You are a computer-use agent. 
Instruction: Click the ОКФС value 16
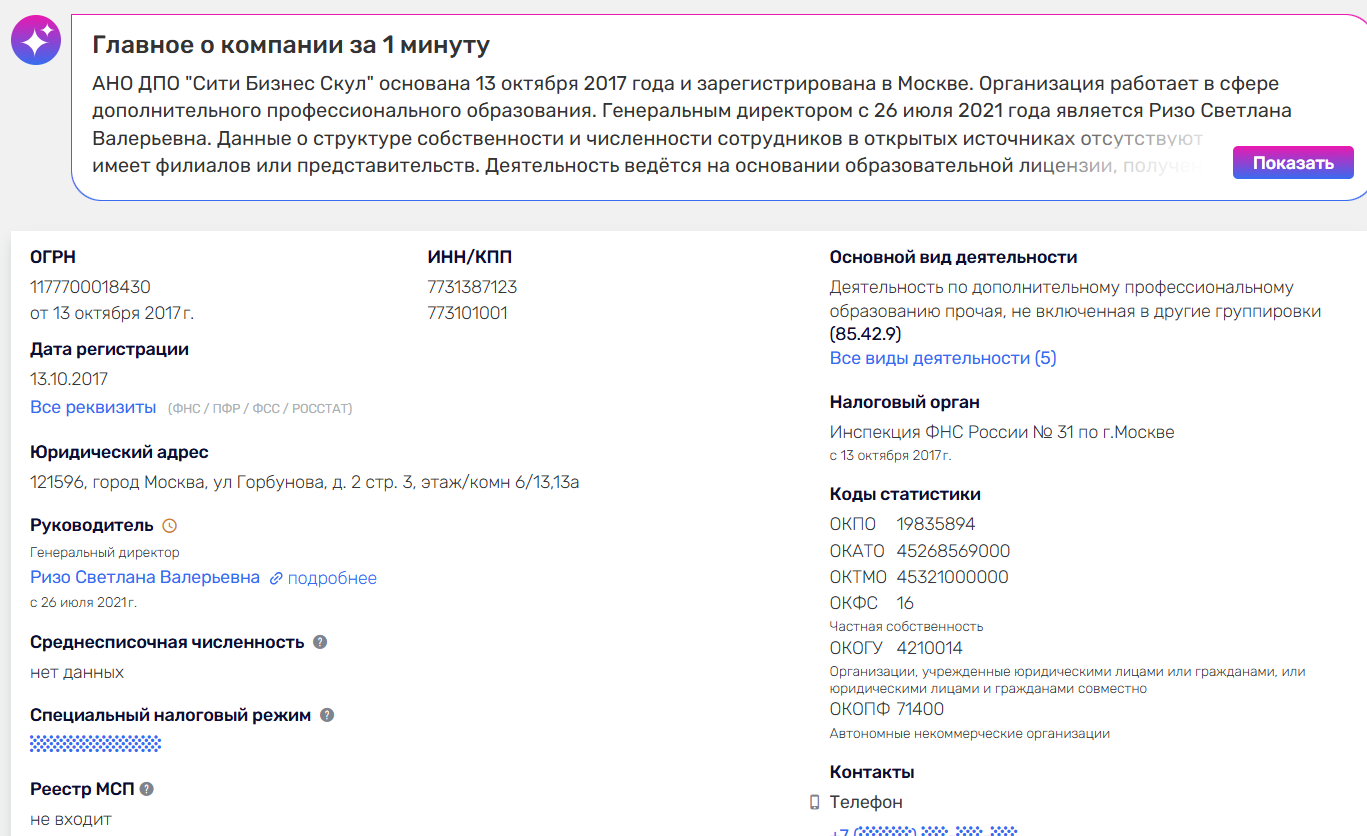[x=905, y=603]
